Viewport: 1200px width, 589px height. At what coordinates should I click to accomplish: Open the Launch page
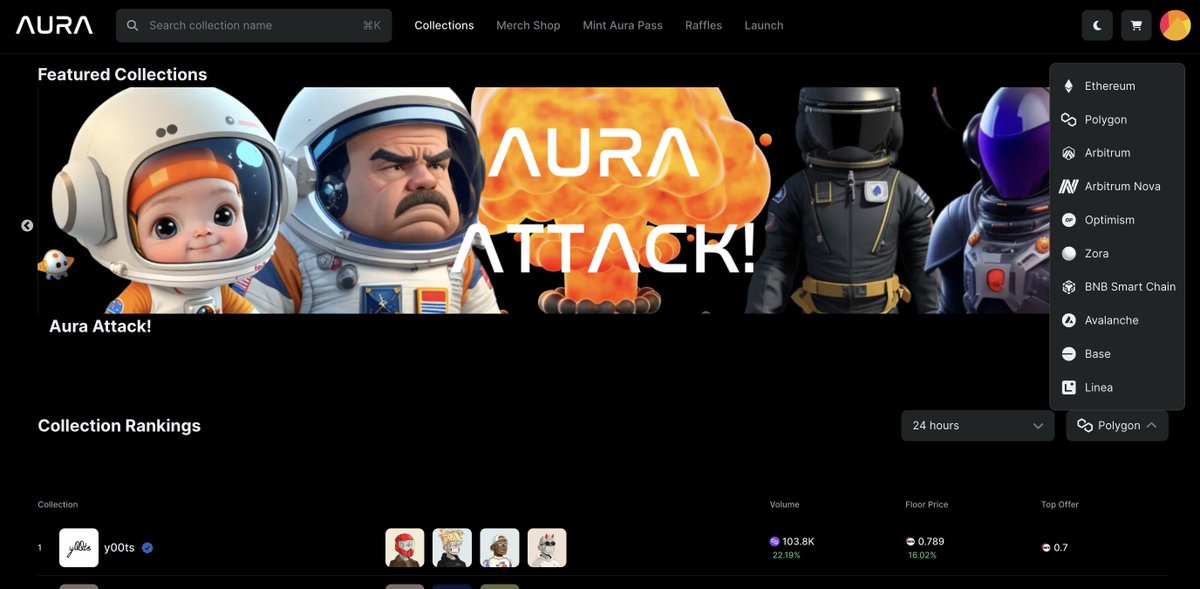click(x=764, y=25)
